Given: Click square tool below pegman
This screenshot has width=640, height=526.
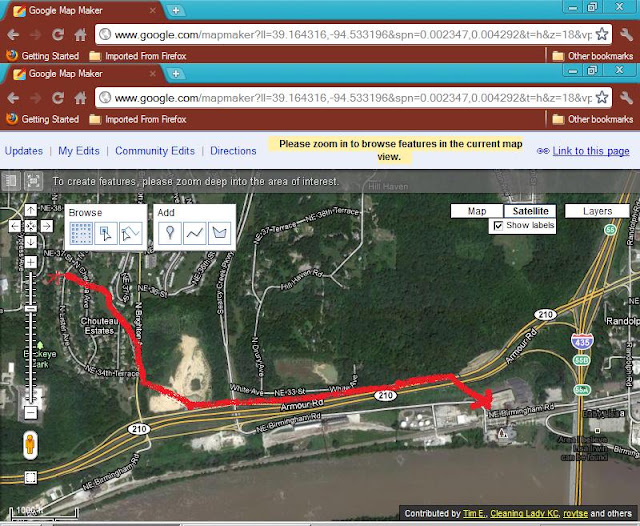Looking at the screenshot, I should [x=31, y=477].
